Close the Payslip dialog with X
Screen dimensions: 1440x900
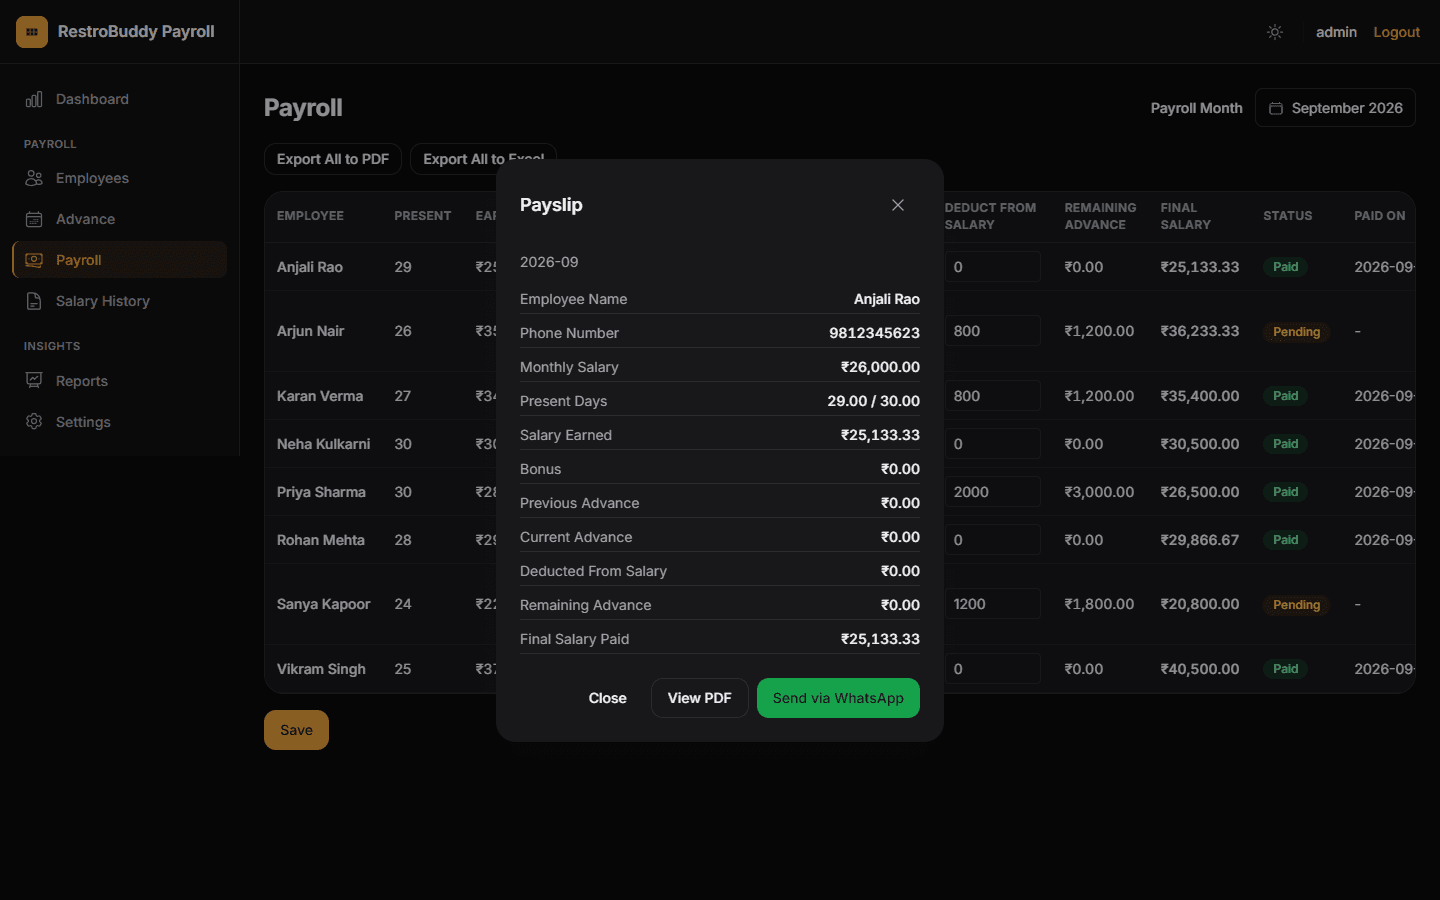click(x=898, y=205)
